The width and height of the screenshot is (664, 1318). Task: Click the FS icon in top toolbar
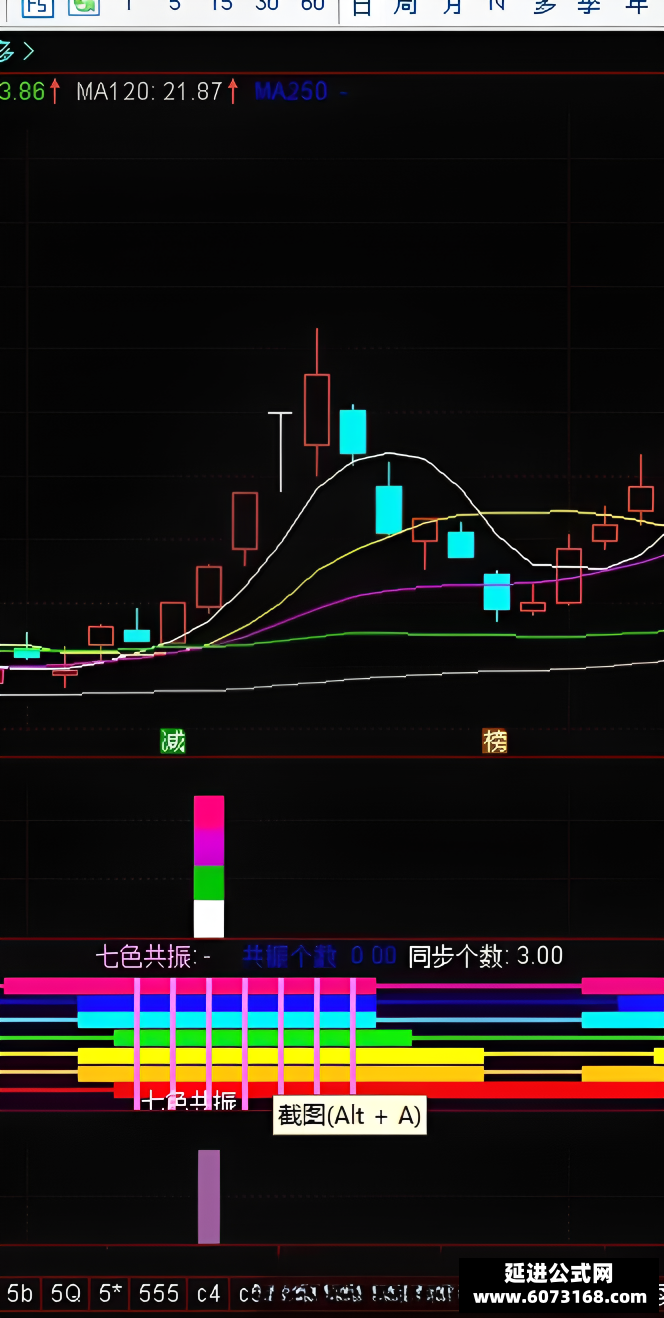pos(39,6)
